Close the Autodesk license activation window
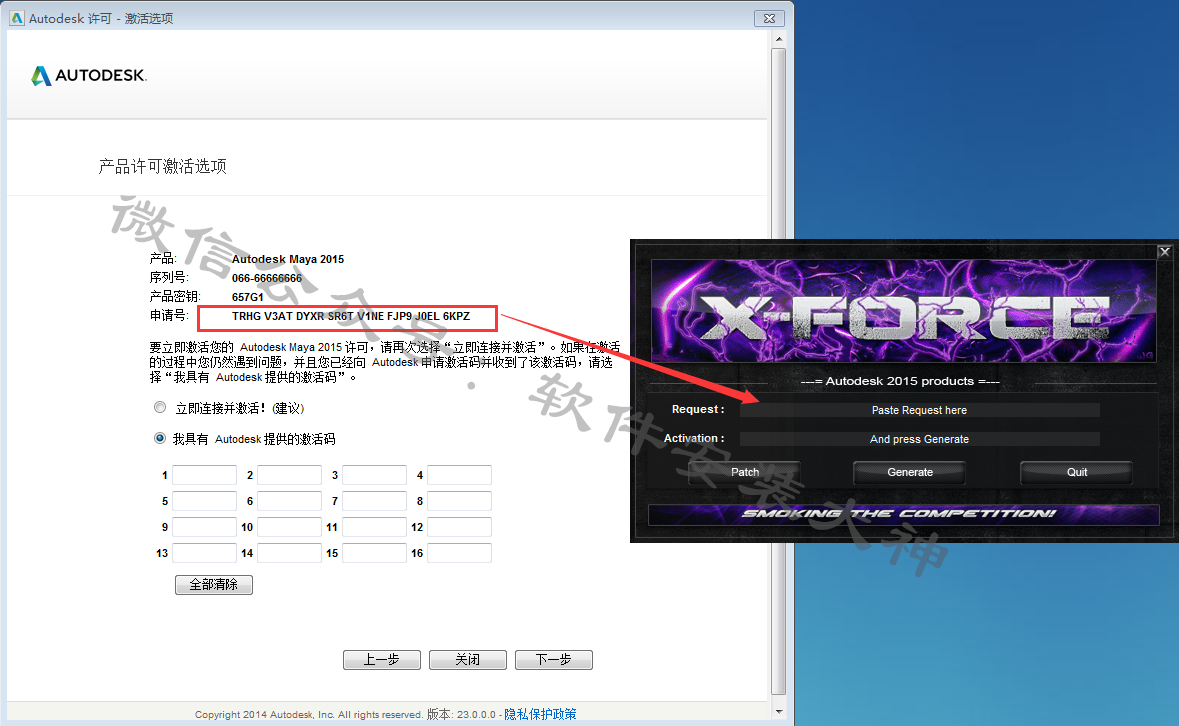This screenshot has width=1179, height=726. tap(769, 18)
